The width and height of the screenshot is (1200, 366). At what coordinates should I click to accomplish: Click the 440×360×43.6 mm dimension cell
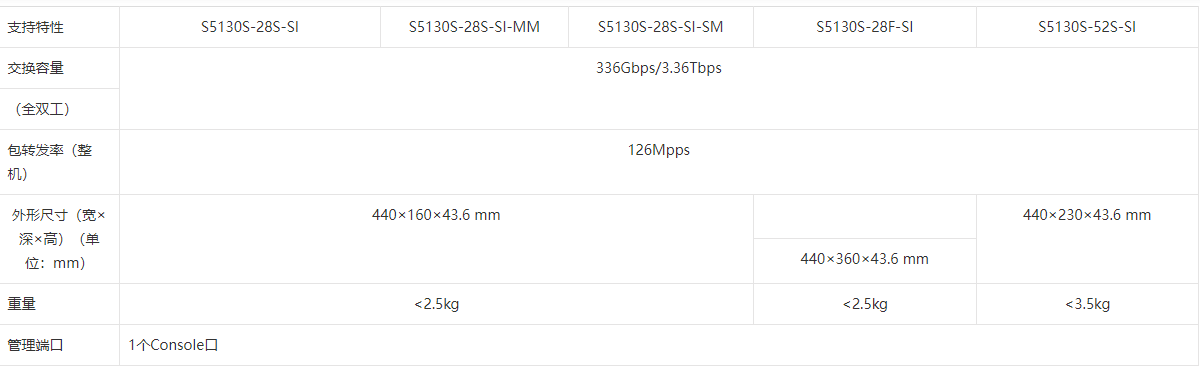point(864,259)
